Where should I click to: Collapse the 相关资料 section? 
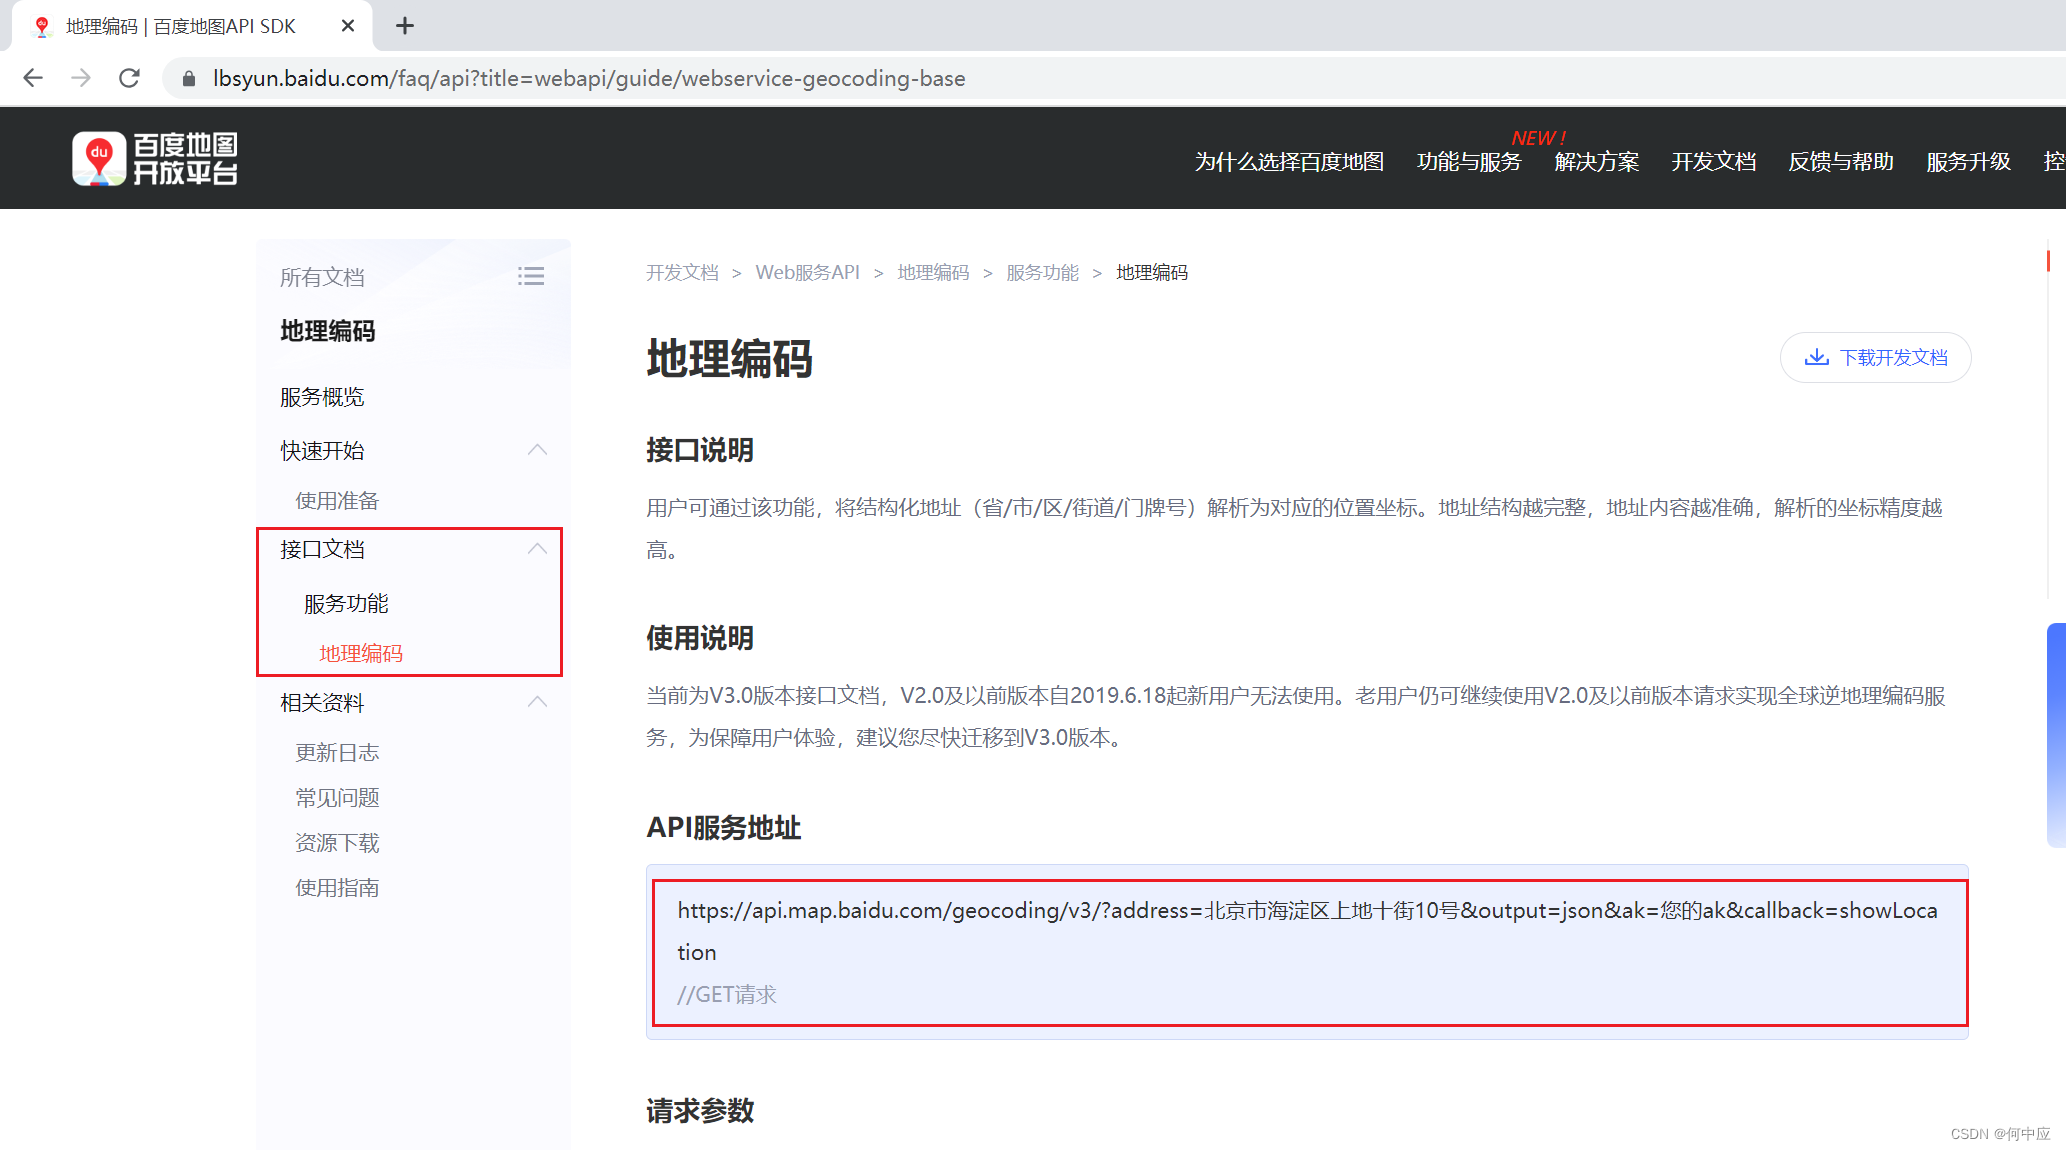(537, 702)
